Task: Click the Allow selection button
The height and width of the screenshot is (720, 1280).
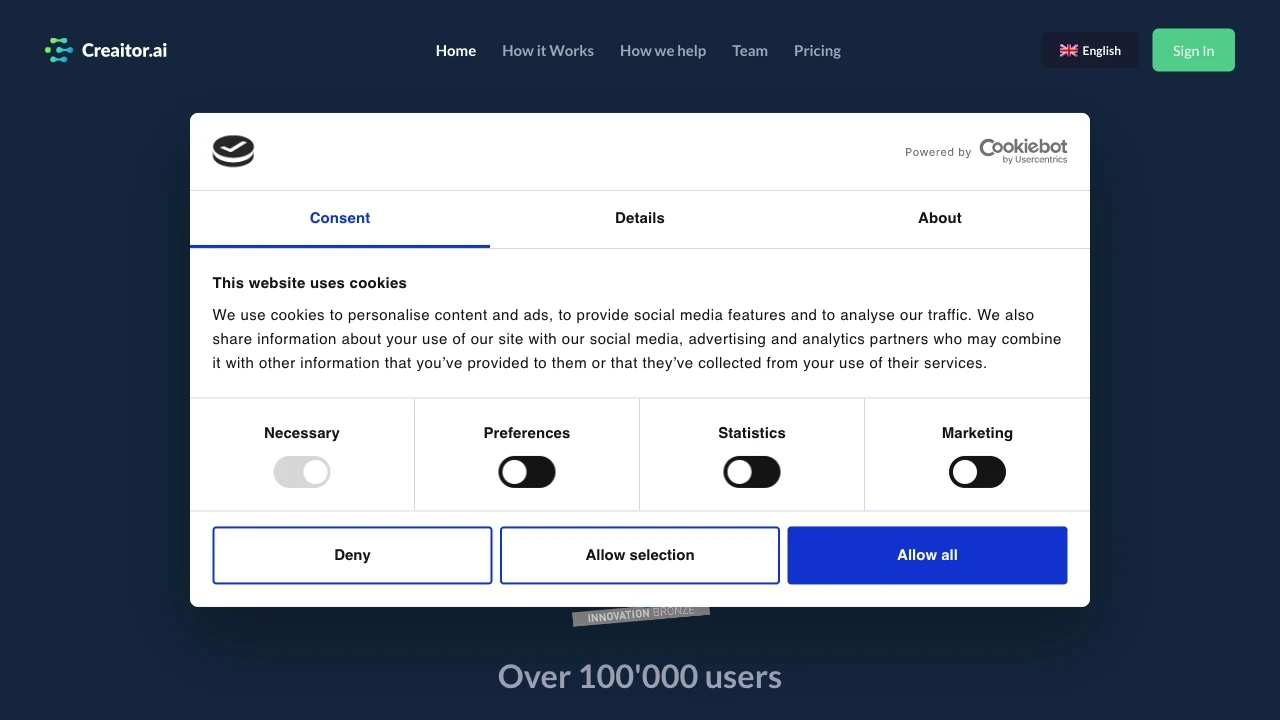Action: point(640,554)
